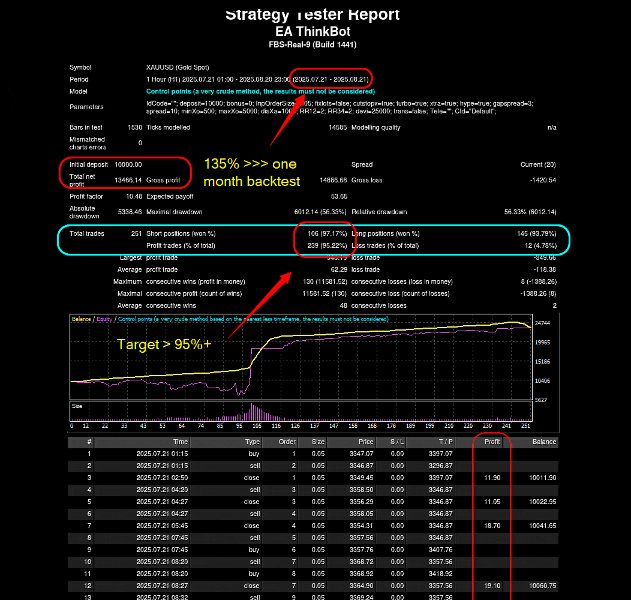Screen dimensions: 631x600
Task: Select the "10060.75" balance in row 12
Action: (x=542, y=586)
